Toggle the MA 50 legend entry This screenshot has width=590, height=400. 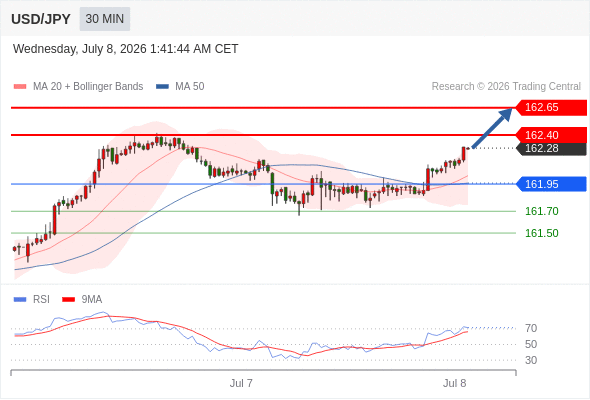click(x=180, y=87)
